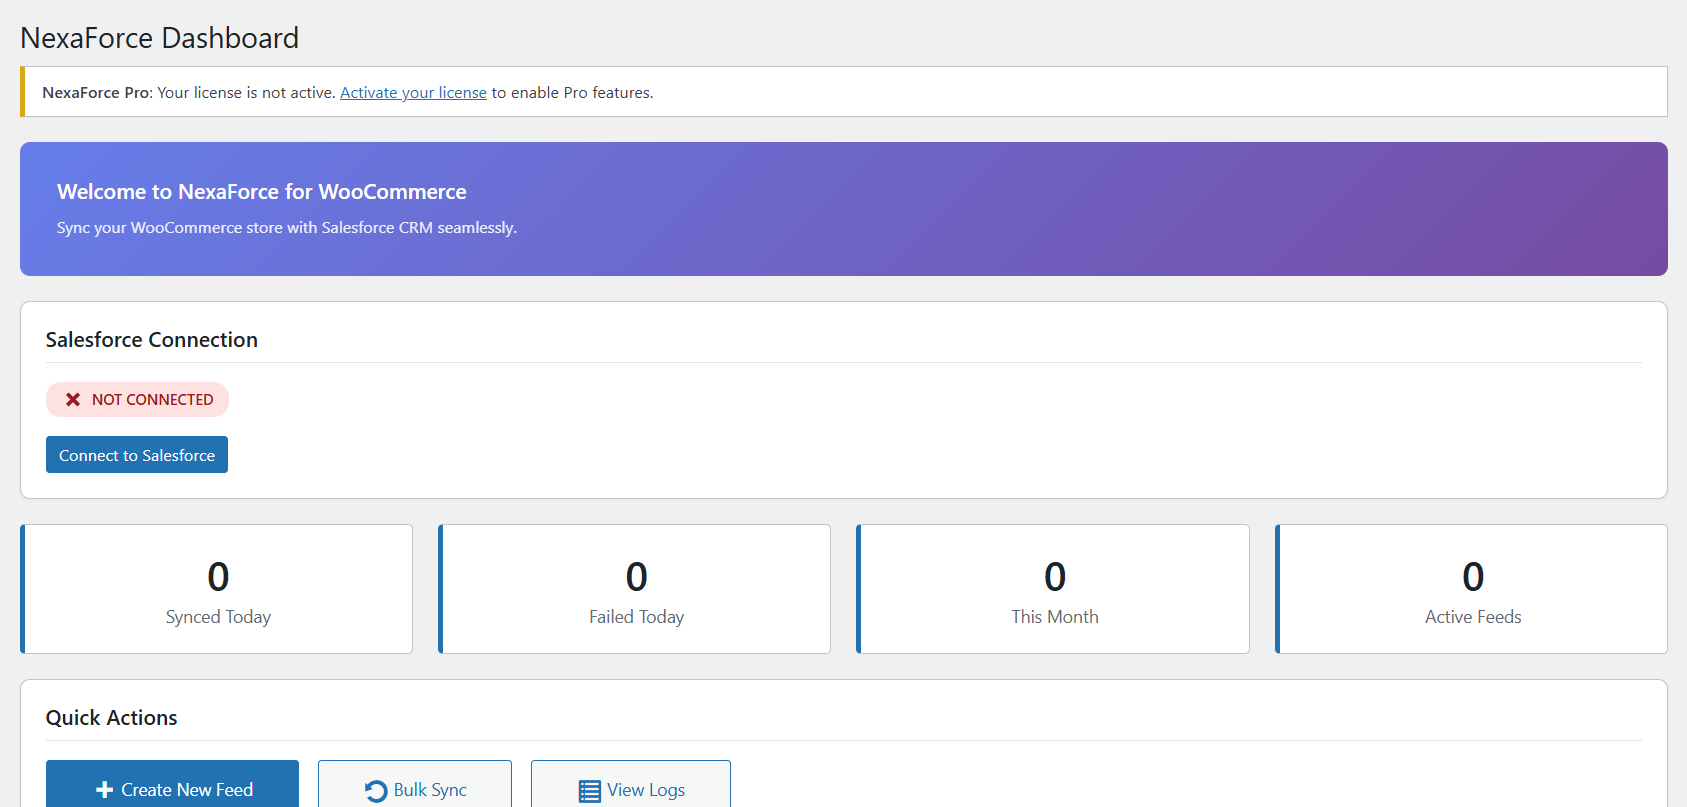Screen dimensions: 1687x807
Task: Click the refresh icon on Bulk Sync
Action: pyautogui.click(x=376, y=791)
